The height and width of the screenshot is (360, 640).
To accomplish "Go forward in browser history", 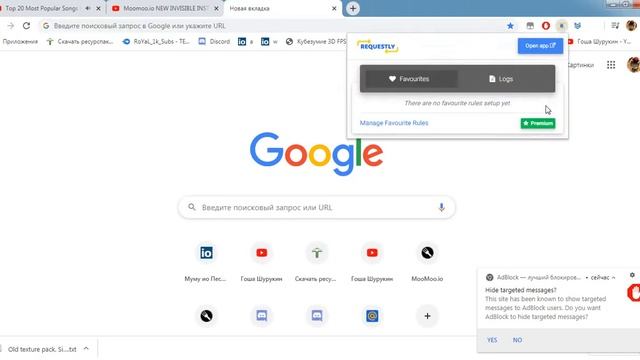I will pyautogui.click(x=11, y=26).
